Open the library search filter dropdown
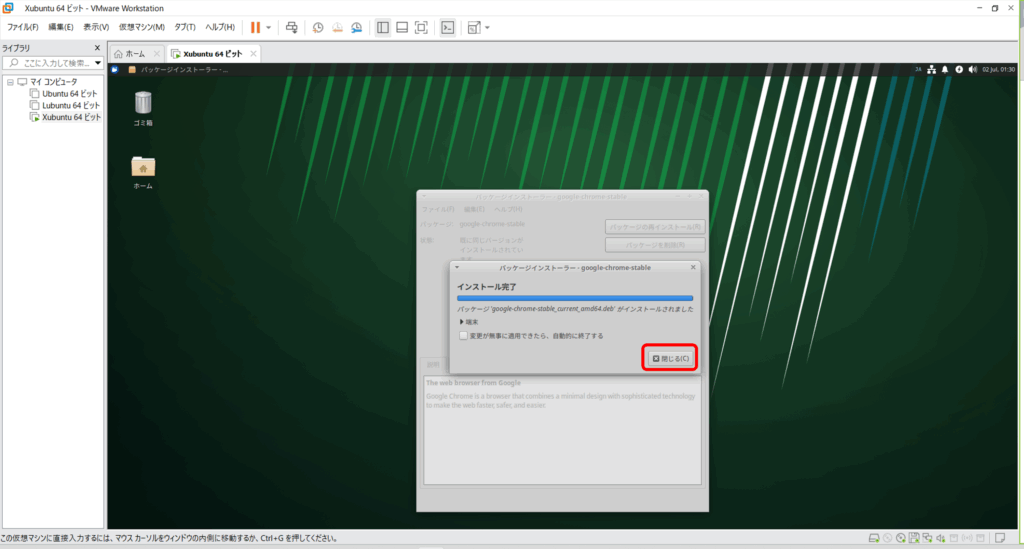This screenshot has height=549, width=1024. [x=97, y=63]
